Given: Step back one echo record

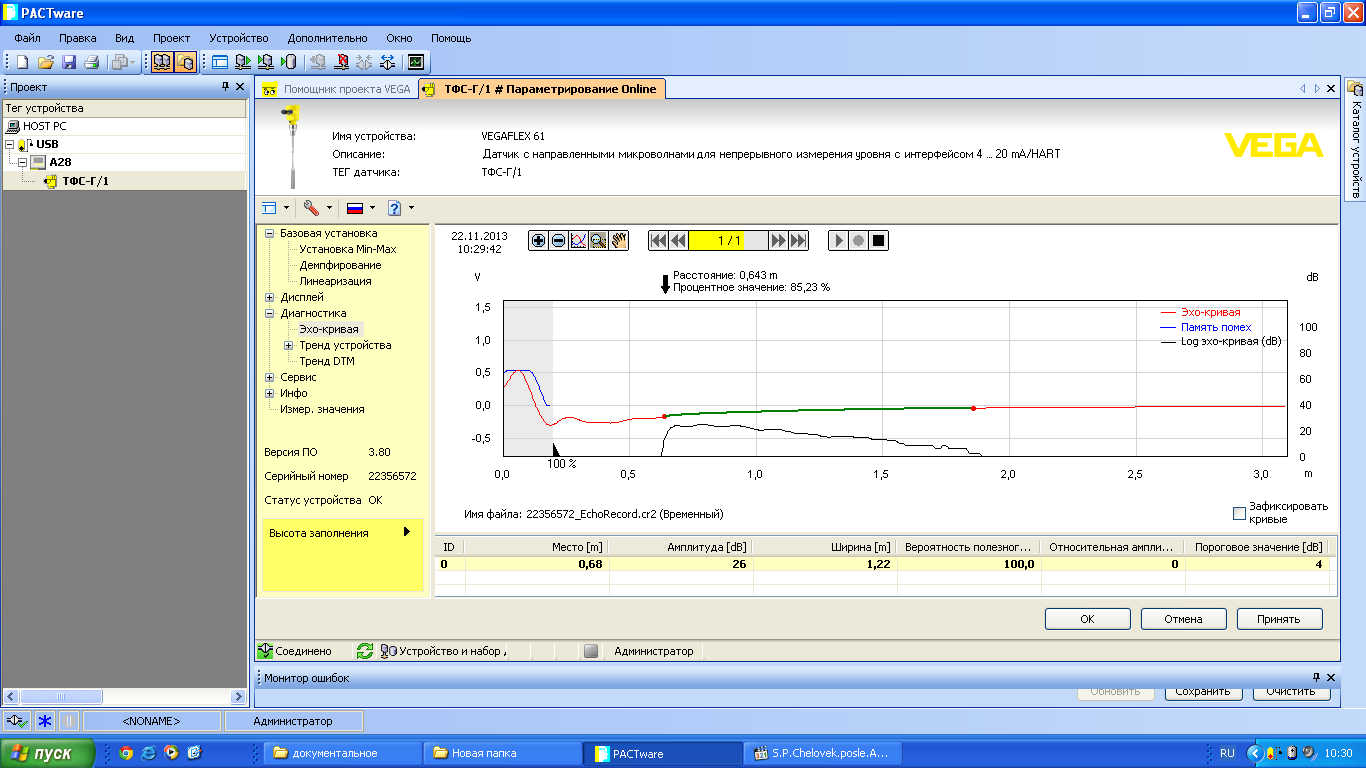Looking at the screenshot, I should (678, 240).
